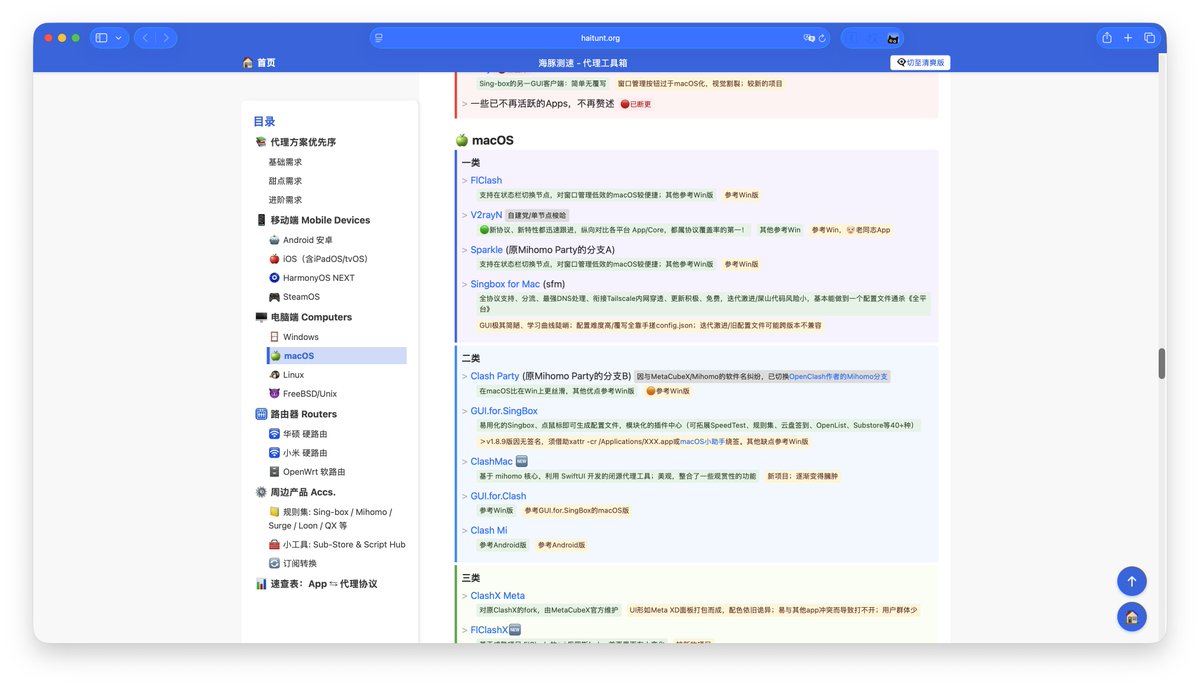The image size is (1200, 687).
Task: Jump to HarmonyOS NEXT sidebar entry
Action: tap(311, 278)
